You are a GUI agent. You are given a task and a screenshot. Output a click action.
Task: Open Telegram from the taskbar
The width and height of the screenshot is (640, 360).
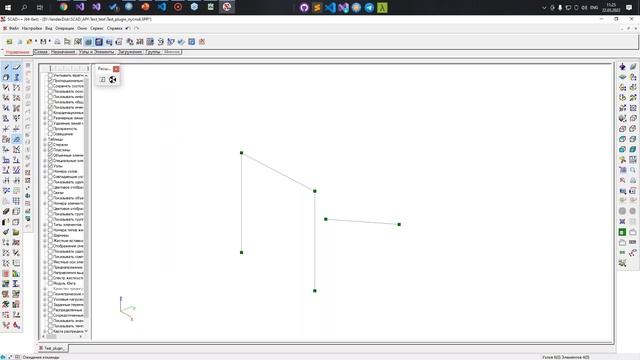coord(369,7)
